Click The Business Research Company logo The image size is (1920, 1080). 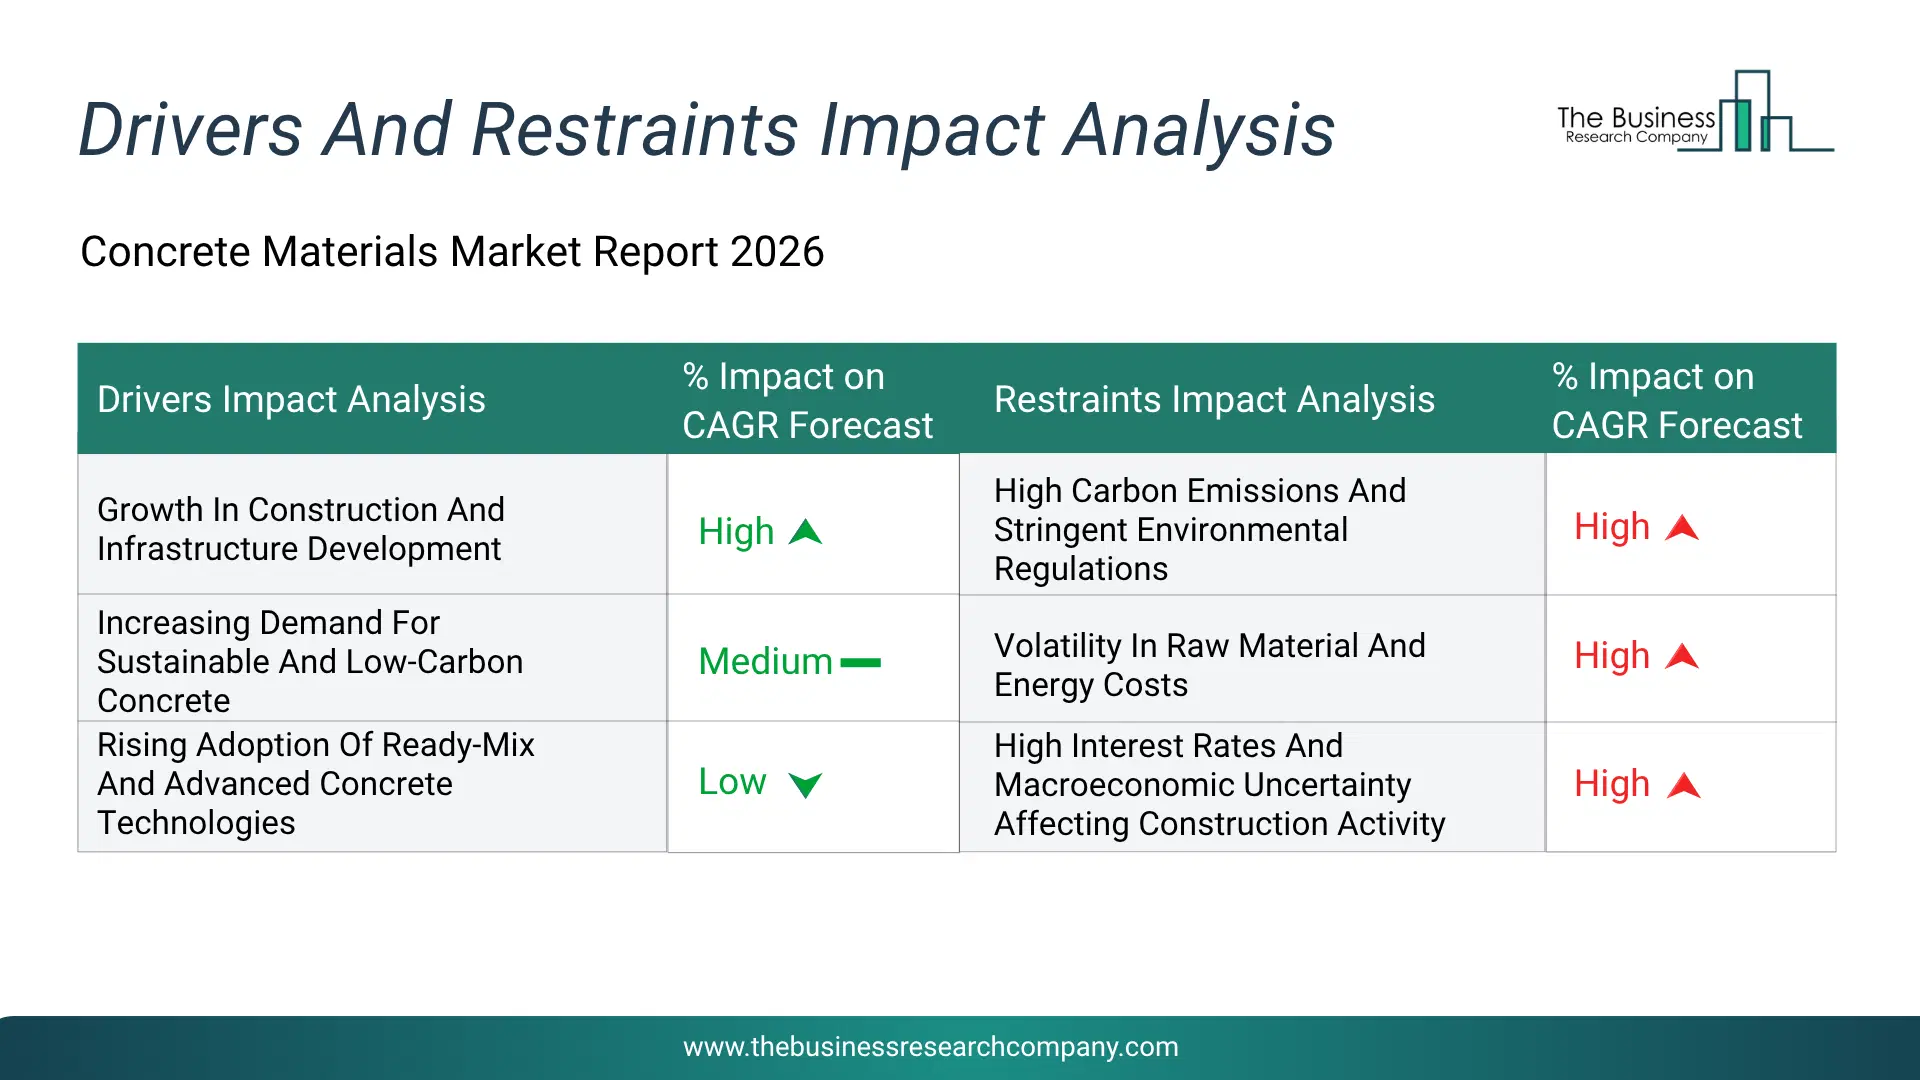coord(1695,112)
